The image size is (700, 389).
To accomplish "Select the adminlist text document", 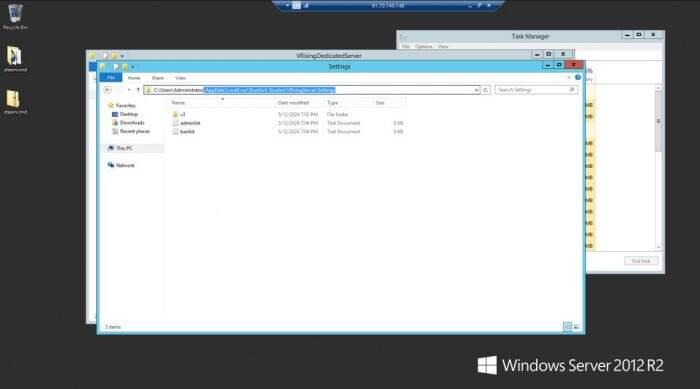I will tap(186, 123).
